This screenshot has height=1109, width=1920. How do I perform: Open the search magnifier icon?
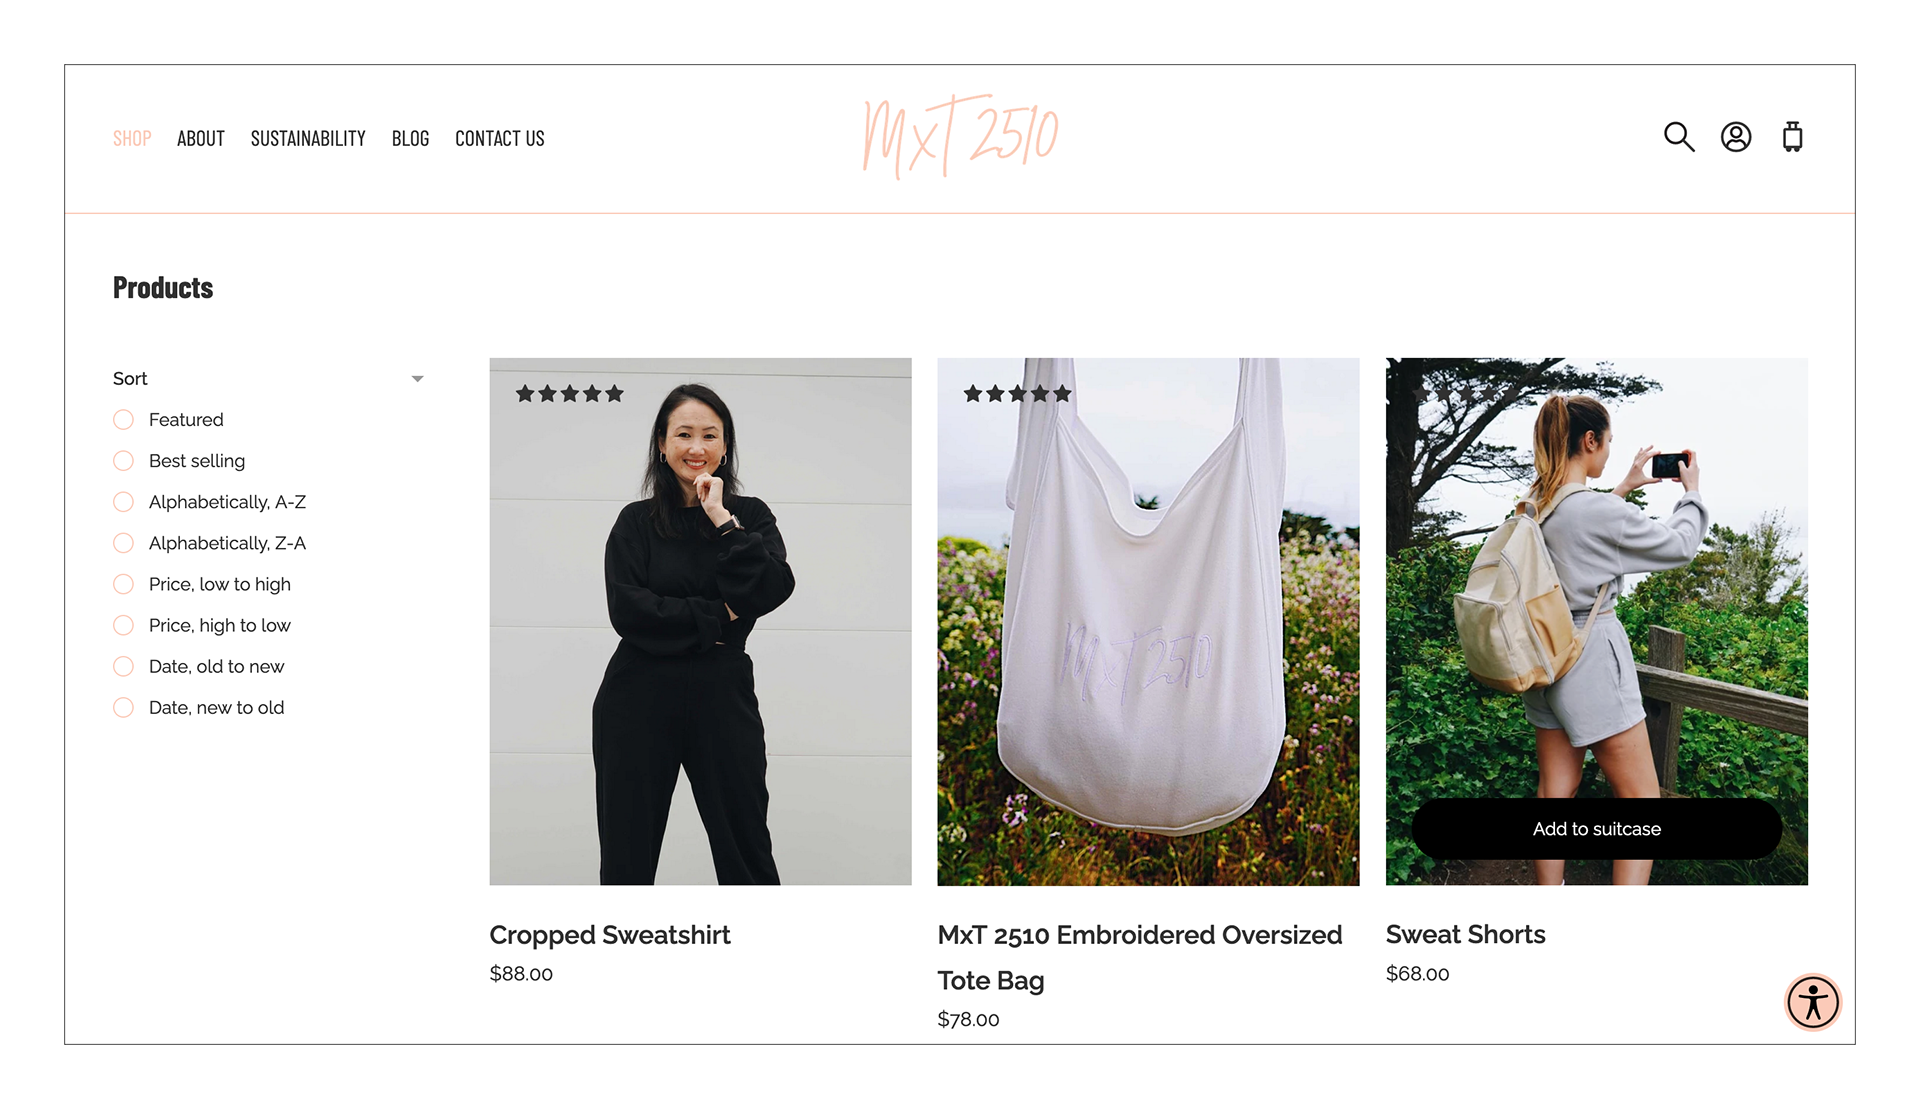click(x=1679, y=137)
